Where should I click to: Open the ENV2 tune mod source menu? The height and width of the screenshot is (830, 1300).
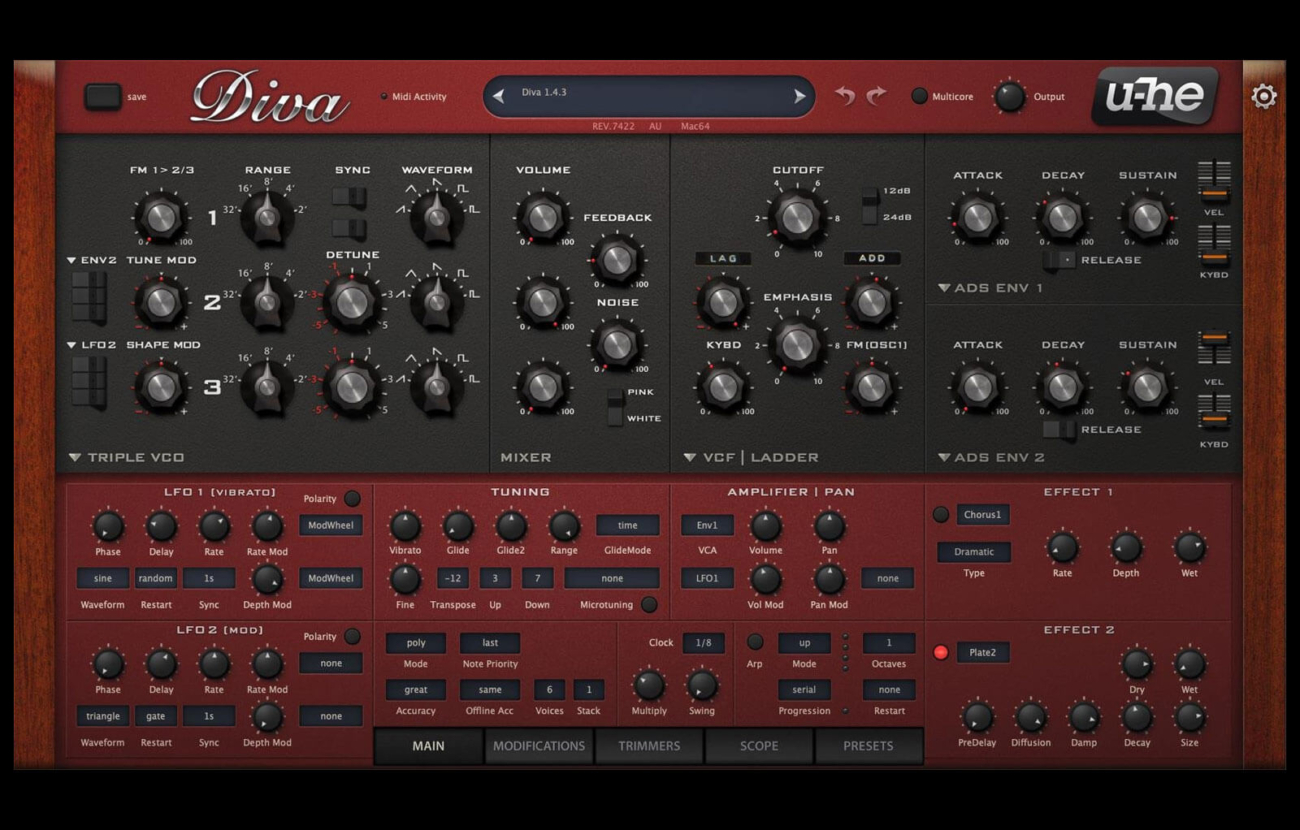(93, 261)
